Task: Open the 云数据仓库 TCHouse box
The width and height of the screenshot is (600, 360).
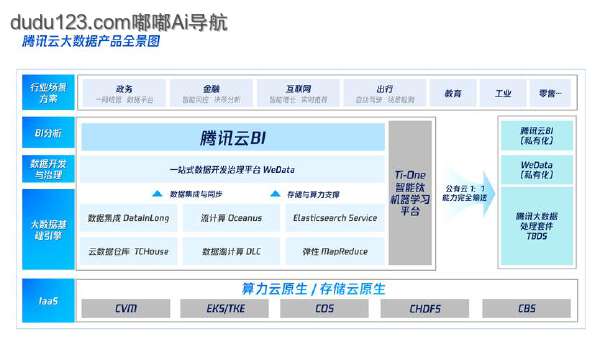Action: 129,251
